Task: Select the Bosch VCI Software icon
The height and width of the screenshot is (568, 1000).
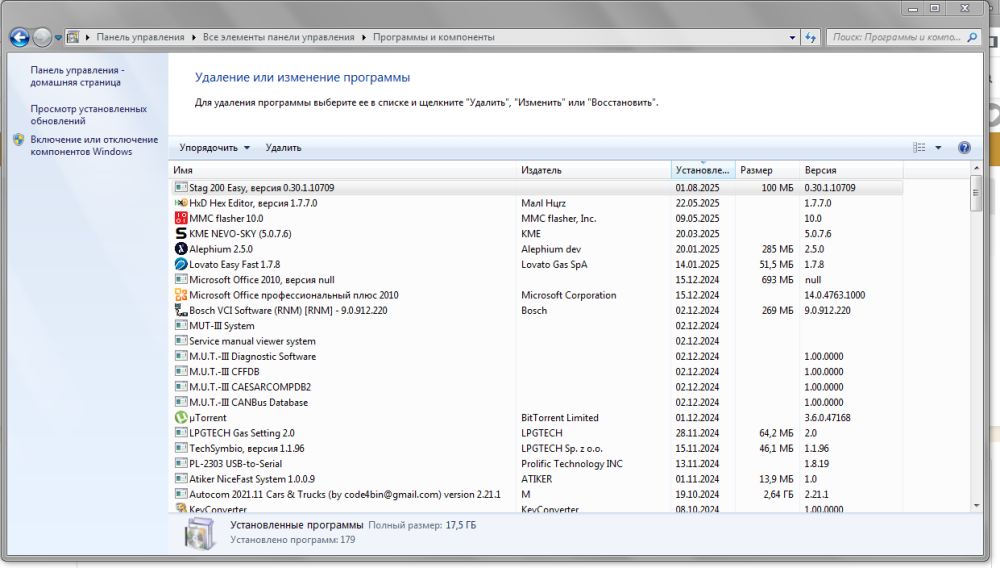Action: [181, 310]
